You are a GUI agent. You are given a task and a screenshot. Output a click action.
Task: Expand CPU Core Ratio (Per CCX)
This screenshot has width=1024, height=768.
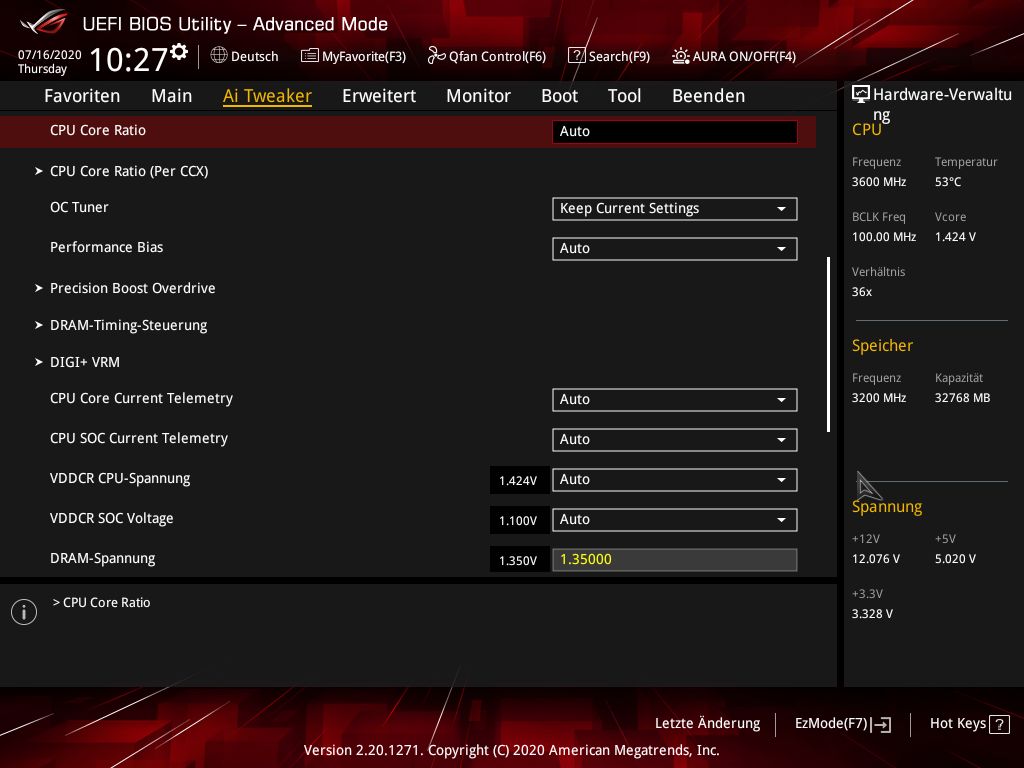point(129,171)
